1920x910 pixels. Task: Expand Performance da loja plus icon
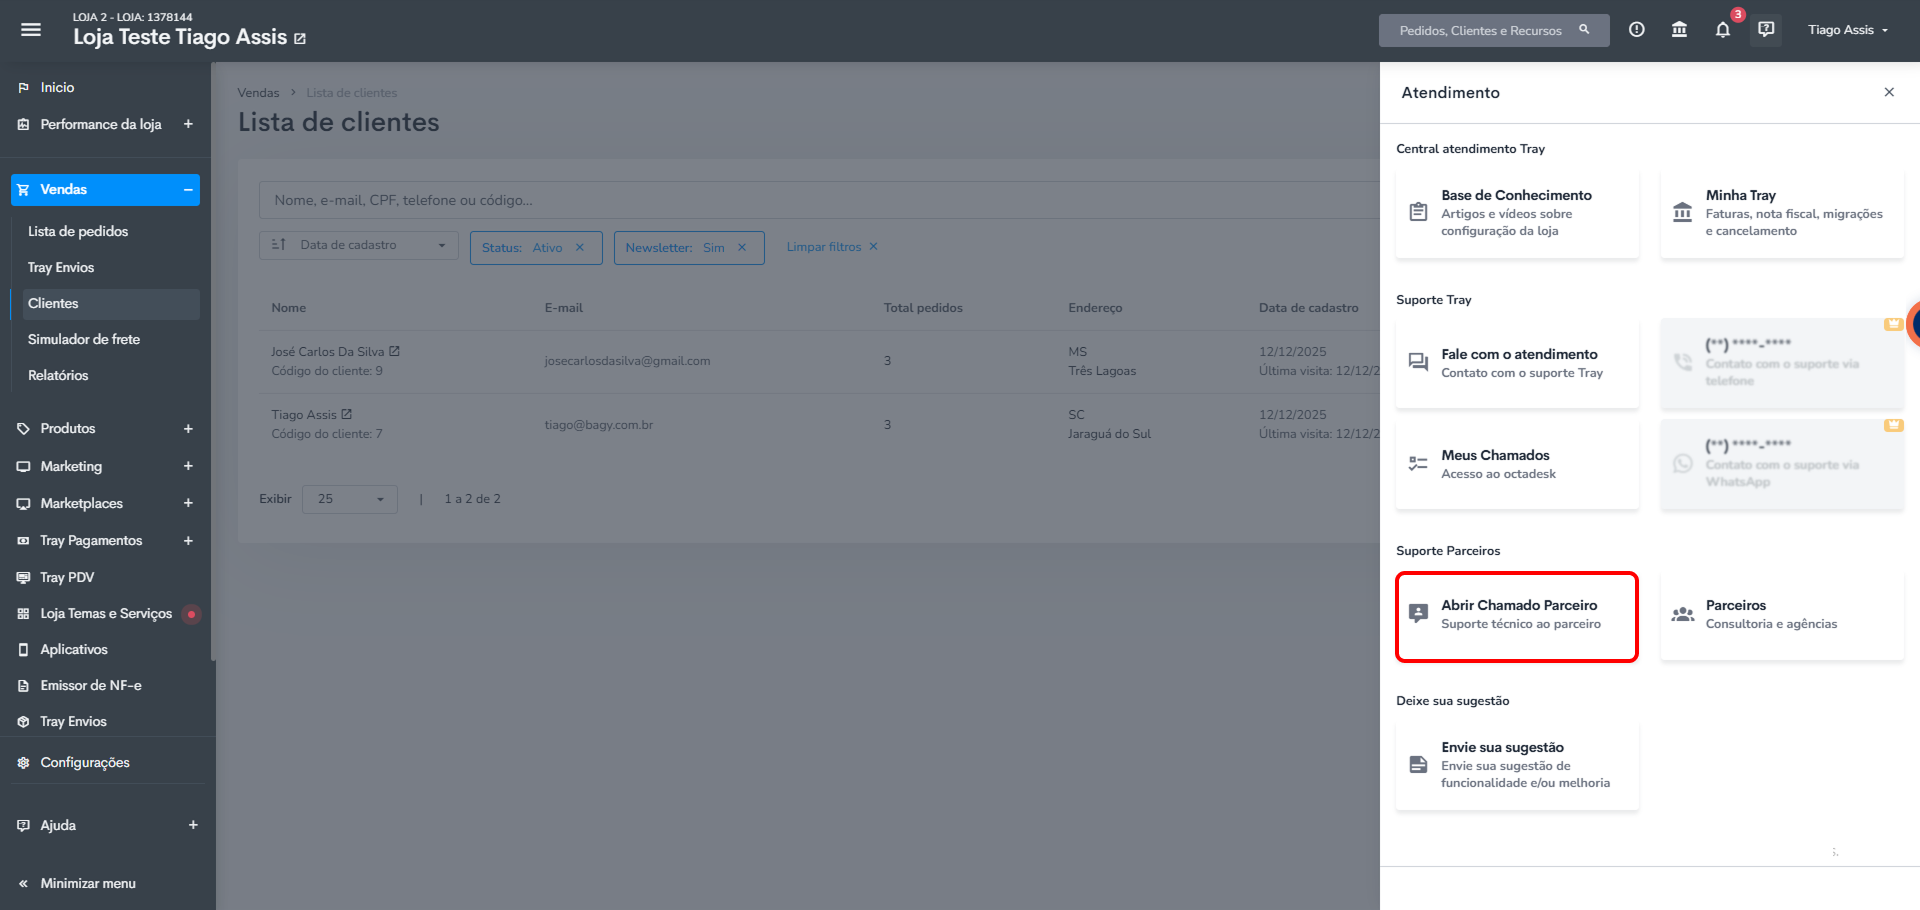point(188,124)
